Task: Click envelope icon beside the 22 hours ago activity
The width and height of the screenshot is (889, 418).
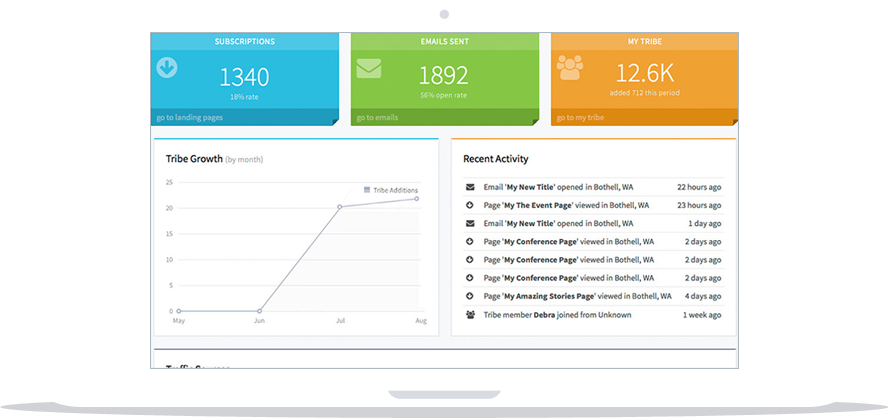Action: pos(470,187)
